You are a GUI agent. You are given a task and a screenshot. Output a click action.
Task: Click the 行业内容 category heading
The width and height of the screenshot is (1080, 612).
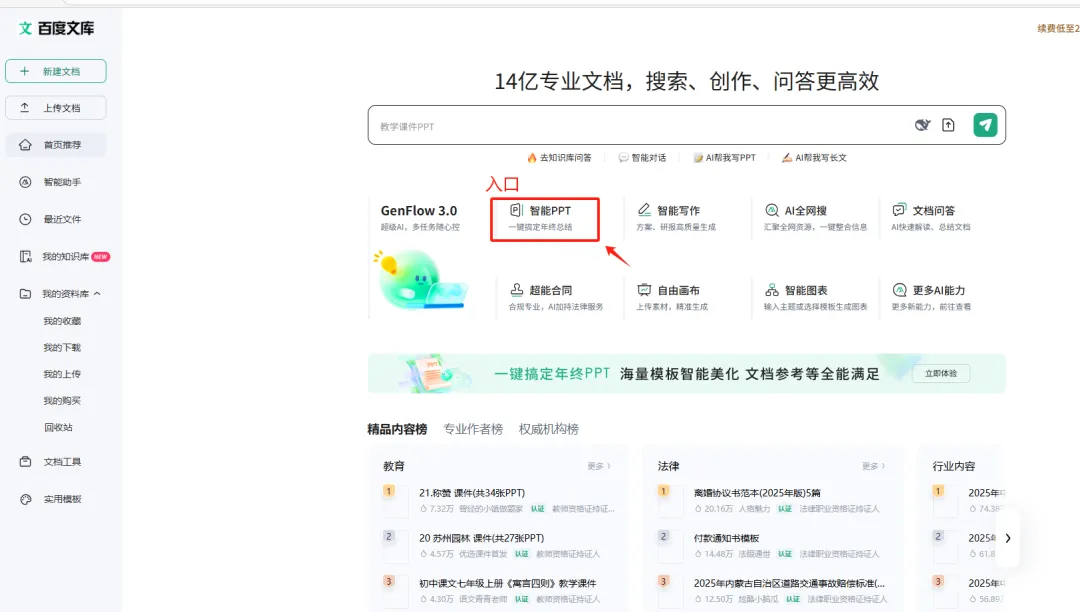pos(954,466)
